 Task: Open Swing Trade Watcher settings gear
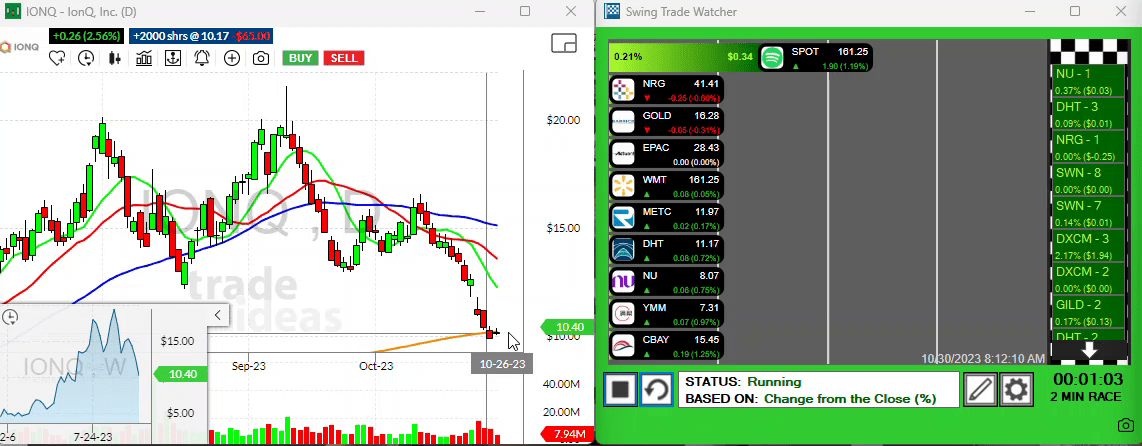click(x=1016, y=389)
